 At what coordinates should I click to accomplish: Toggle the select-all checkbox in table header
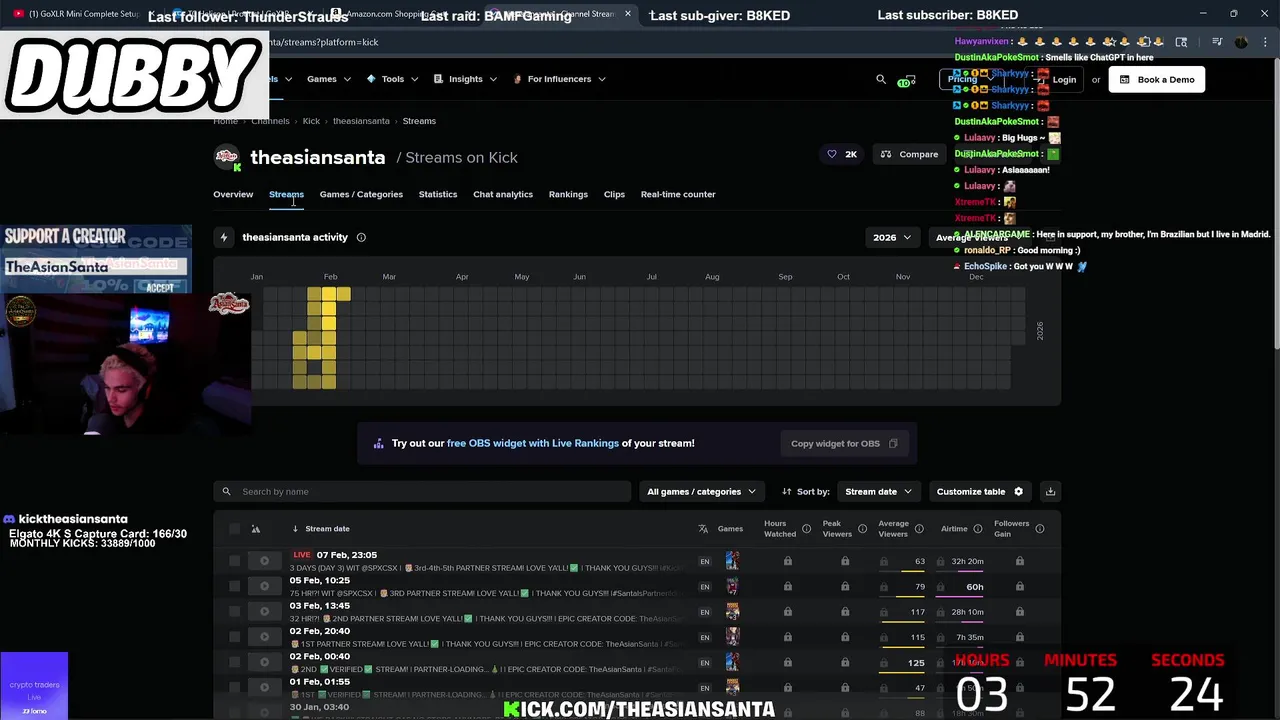tap(234, 529)
